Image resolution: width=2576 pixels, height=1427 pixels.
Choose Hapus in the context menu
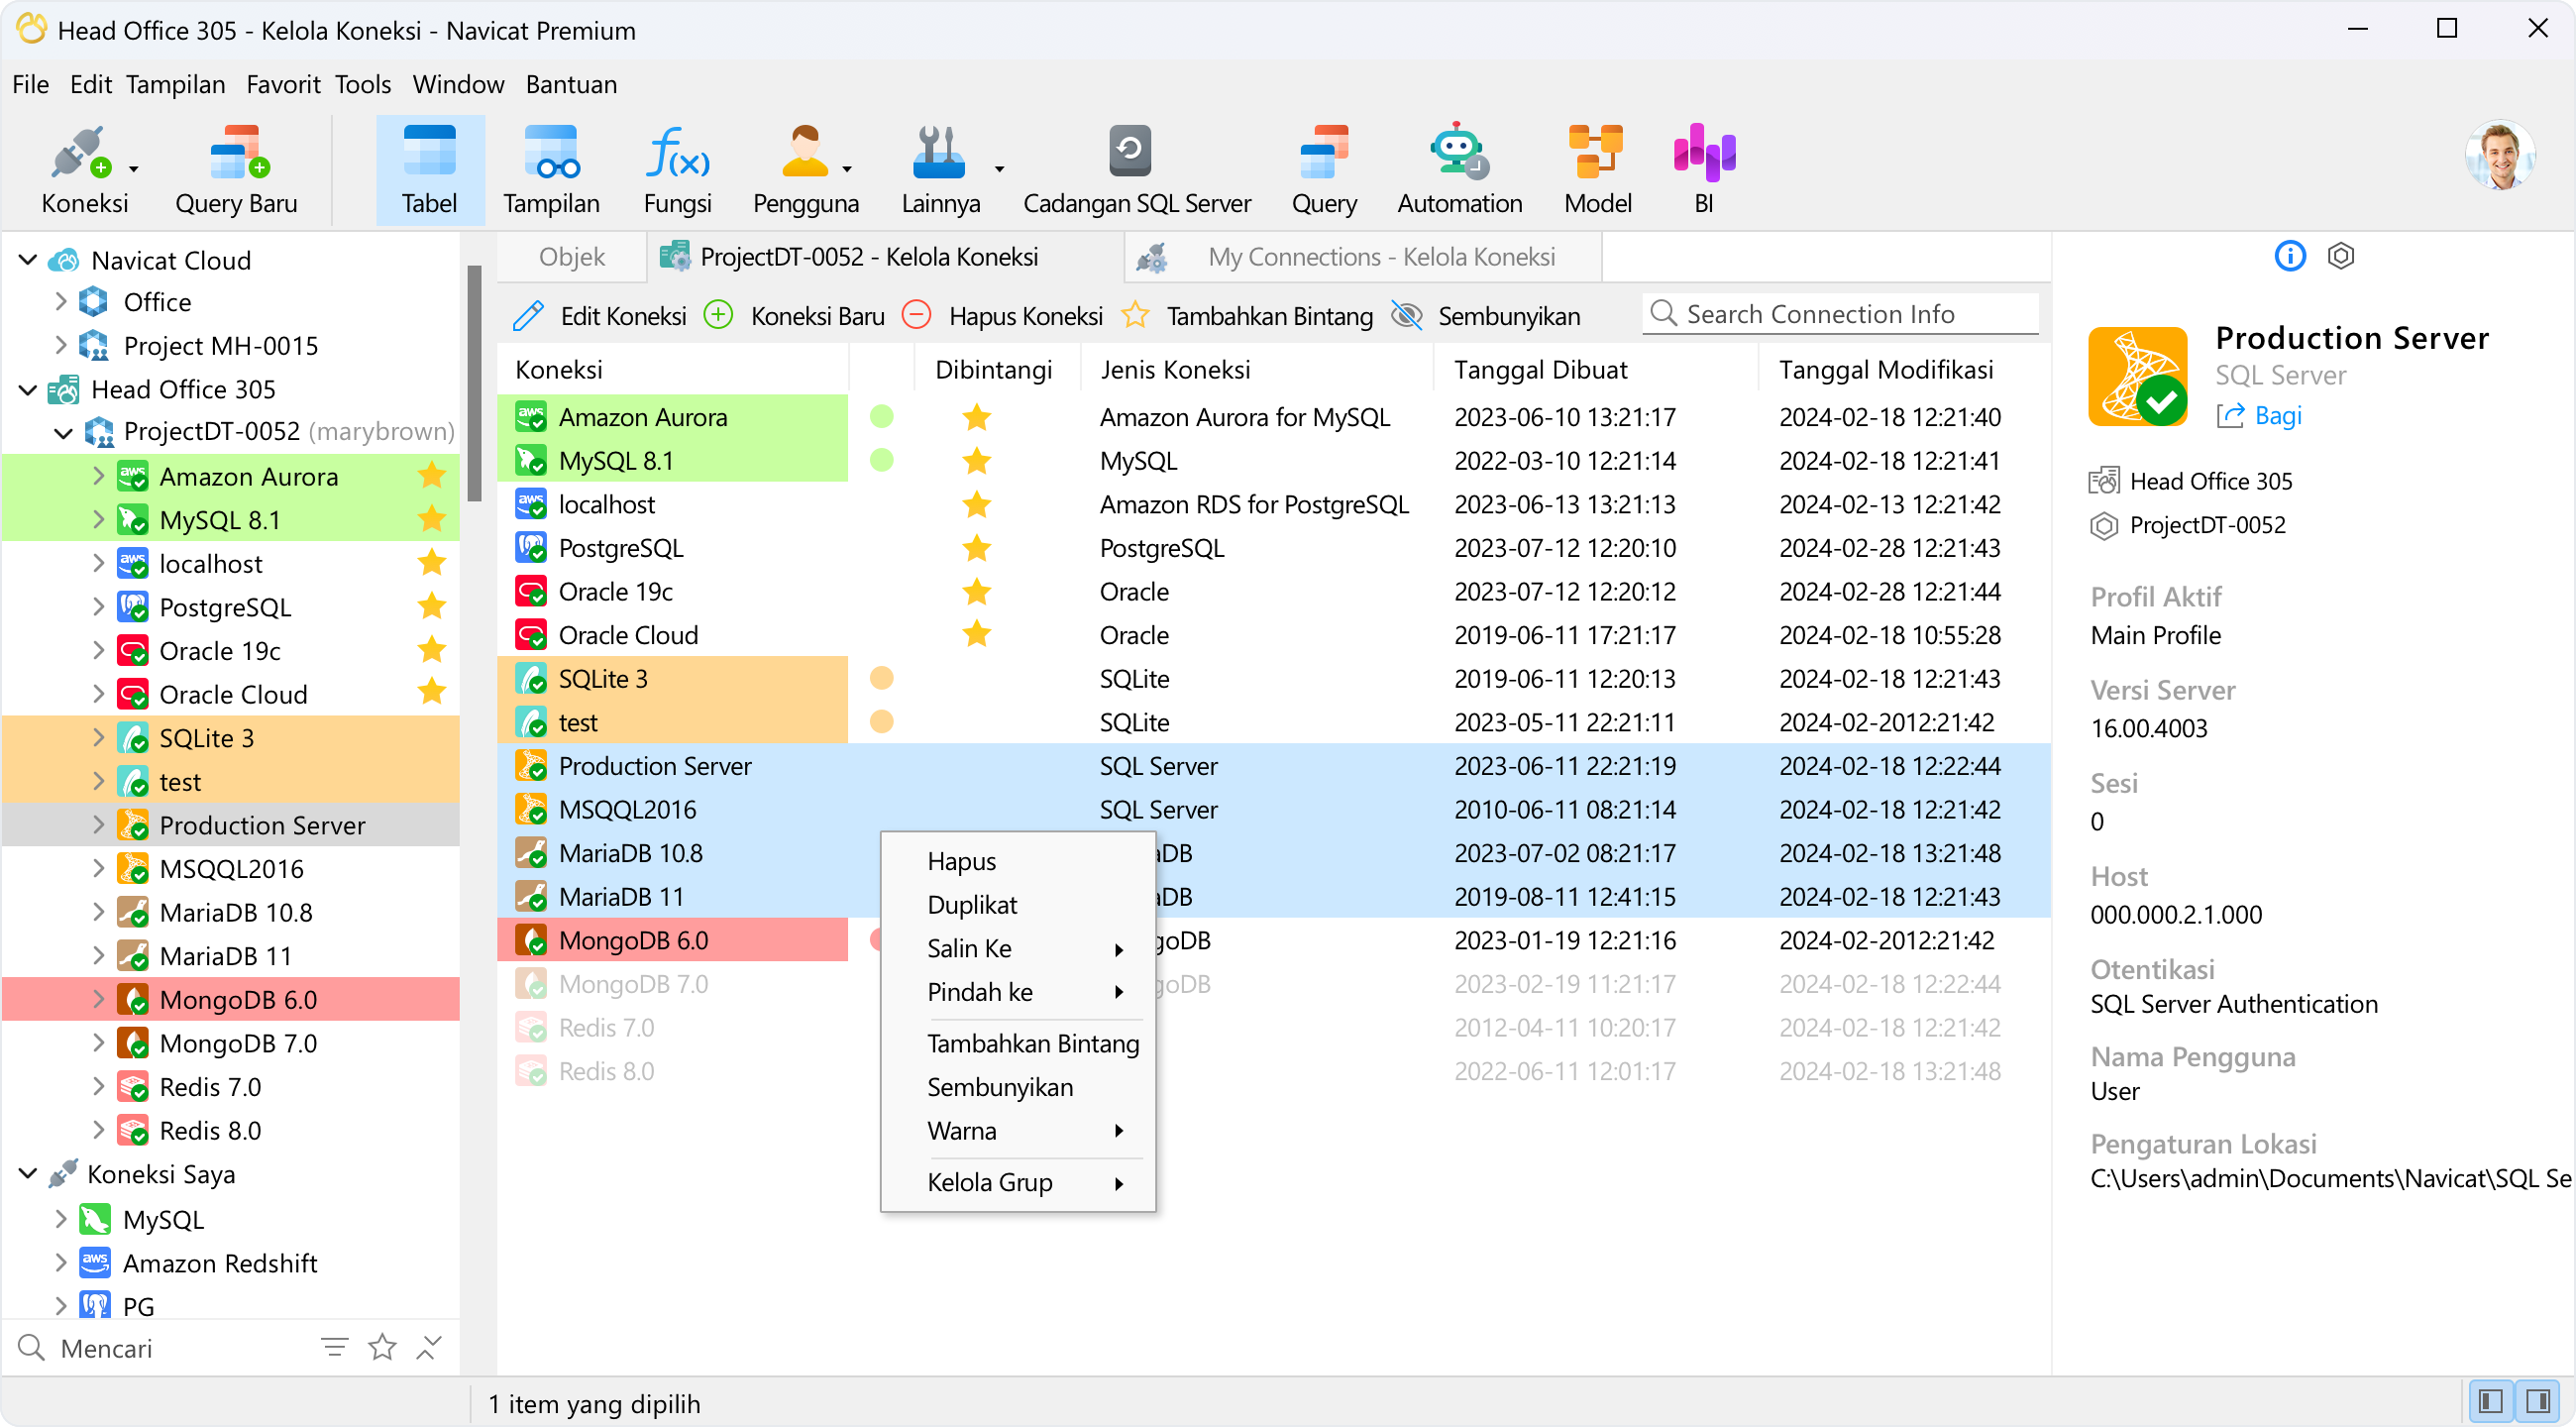point(1018,861)
